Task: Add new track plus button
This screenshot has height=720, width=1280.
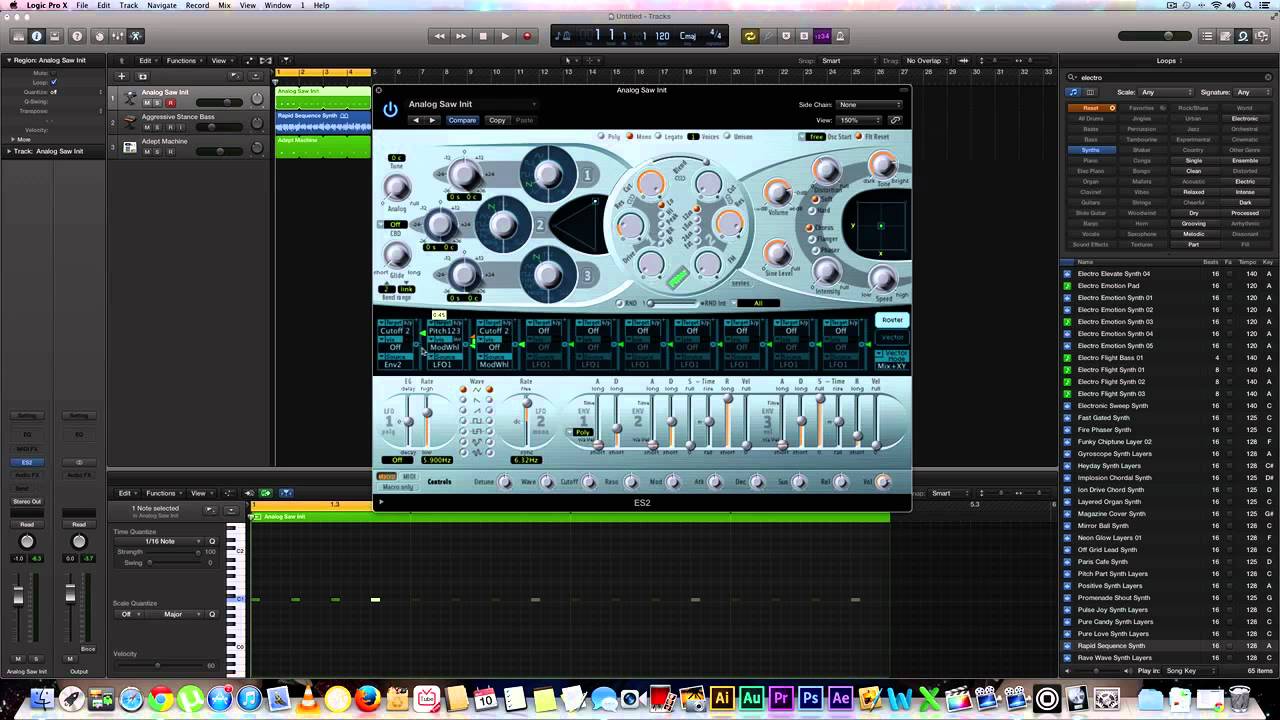Action: [x=122, y=76]
